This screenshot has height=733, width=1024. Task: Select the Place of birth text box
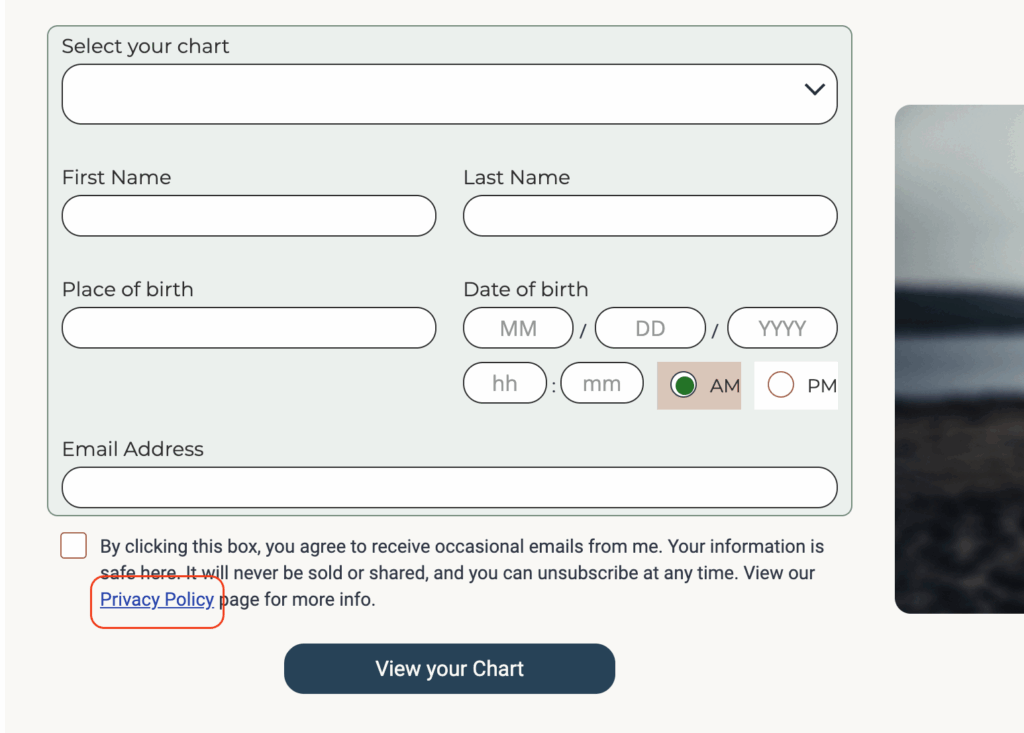click(x=249, y=328)
